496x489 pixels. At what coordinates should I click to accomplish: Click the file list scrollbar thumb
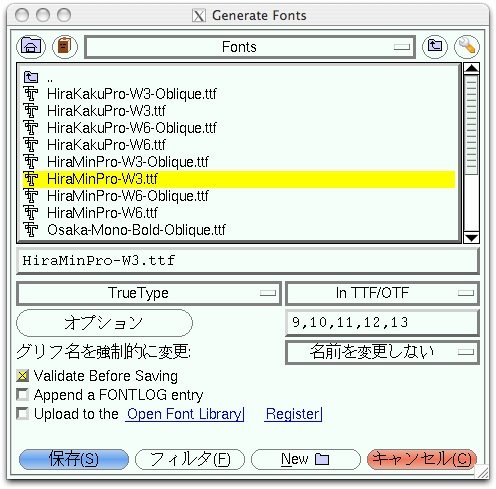(x=471, y=124)
